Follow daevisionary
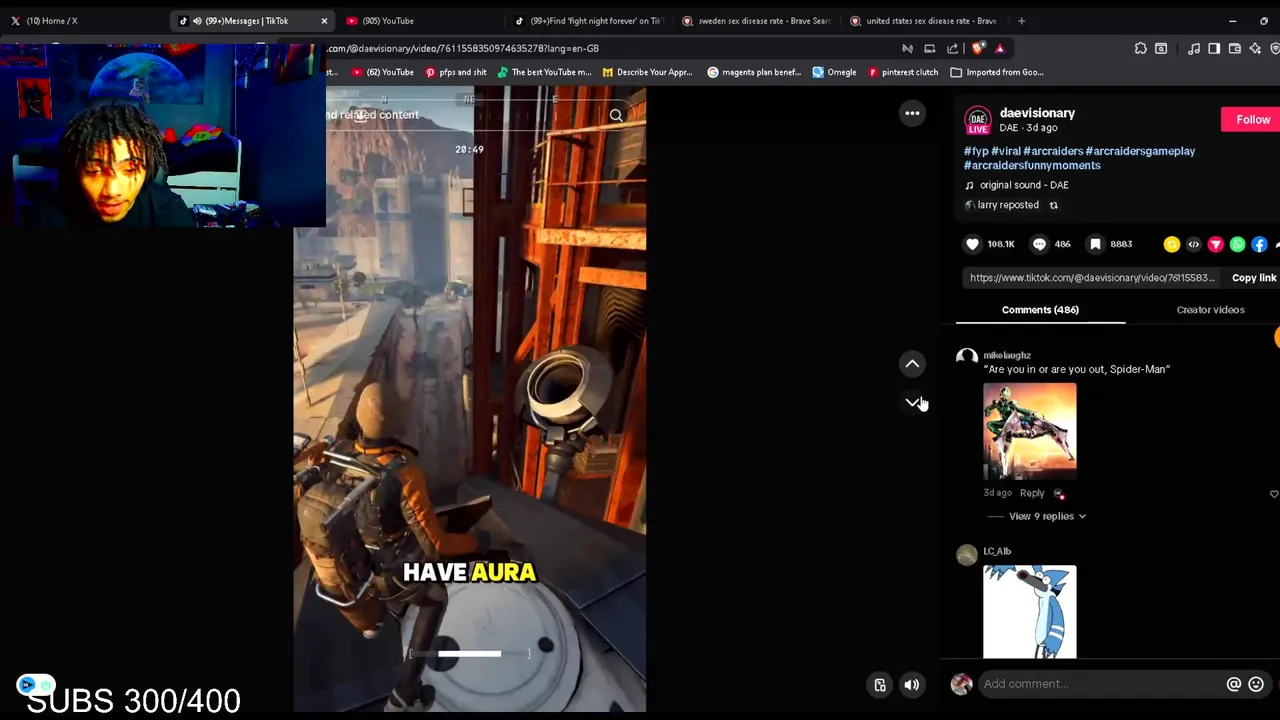 point(1252,119)
